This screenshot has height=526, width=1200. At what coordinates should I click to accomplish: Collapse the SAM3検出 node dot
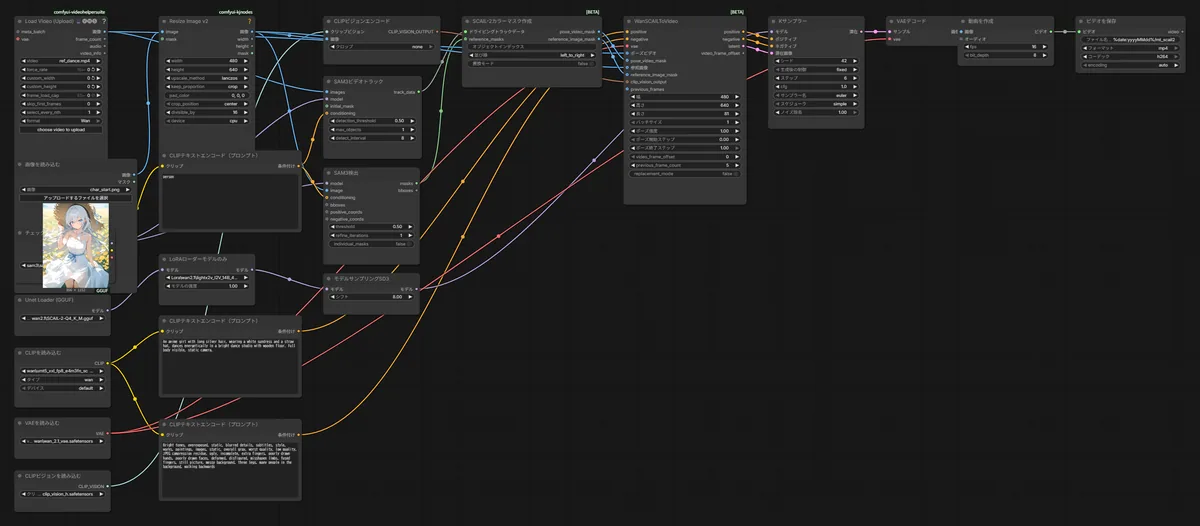click(x=328, y=172)
